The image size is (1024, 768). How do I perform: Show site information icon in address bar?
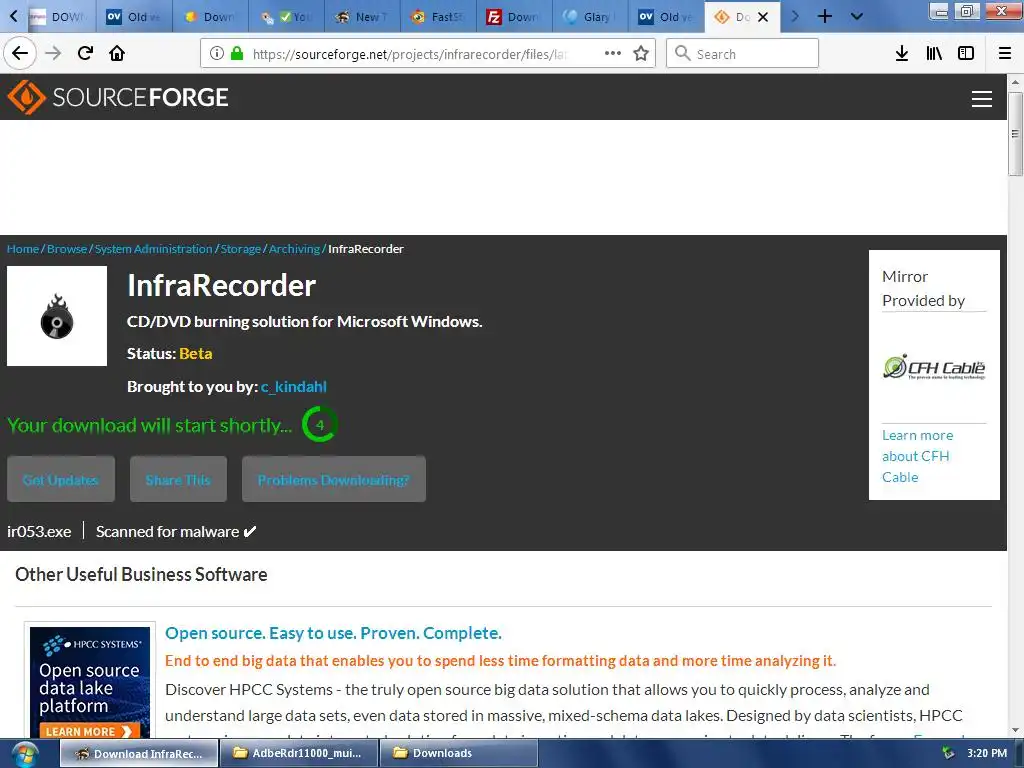[x=217, y=54]
